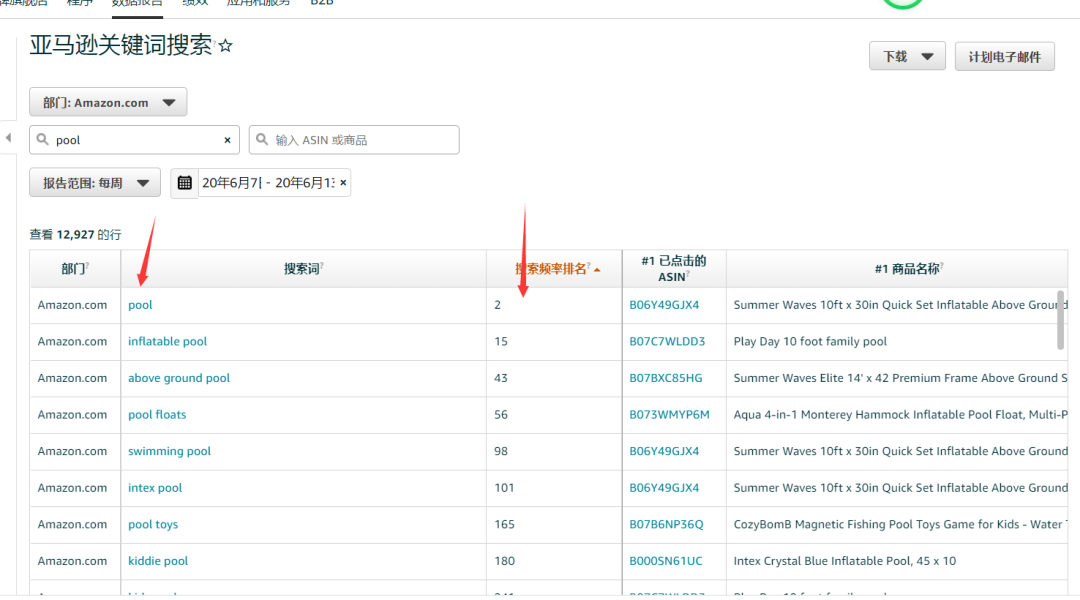
Task: Open the calendar date picker icon
Action: 184,183
